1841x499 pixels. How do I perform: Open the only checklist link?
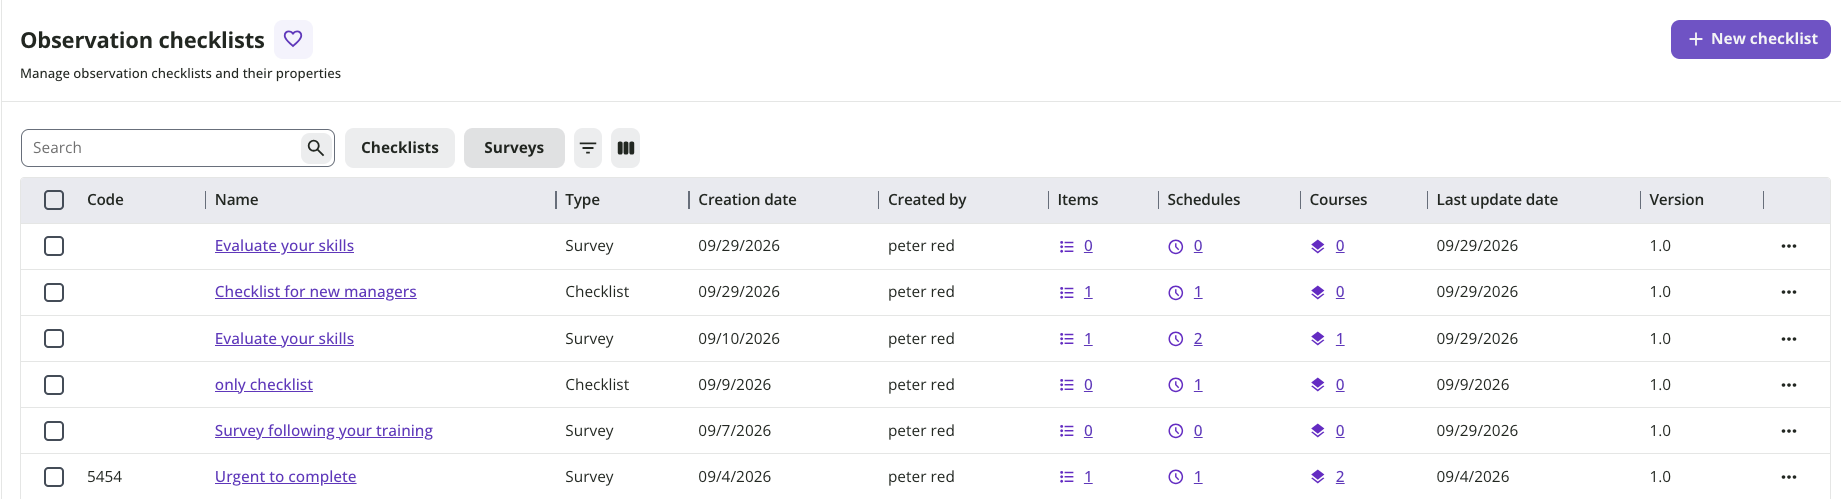[264, 385]
